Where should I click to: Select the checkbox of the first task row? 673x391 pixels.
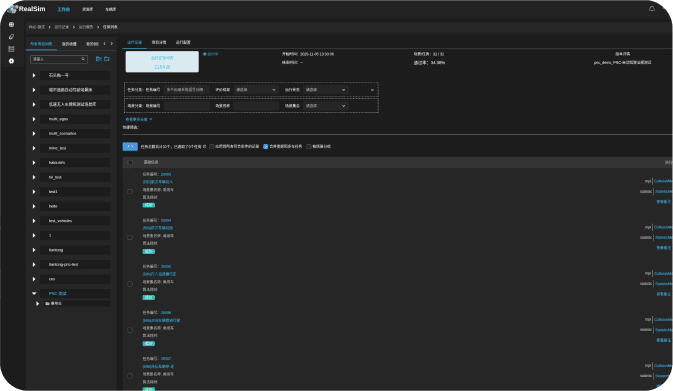click(x=130, y=191)
